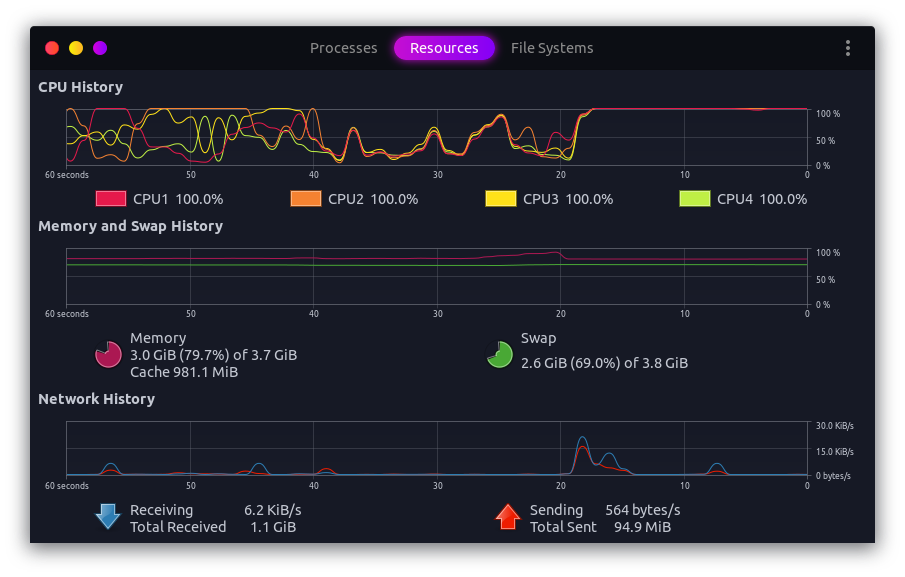Click the orange CPU2 color swatch
The width and height of the screenshot is (905, 577).
click(306, 198)
